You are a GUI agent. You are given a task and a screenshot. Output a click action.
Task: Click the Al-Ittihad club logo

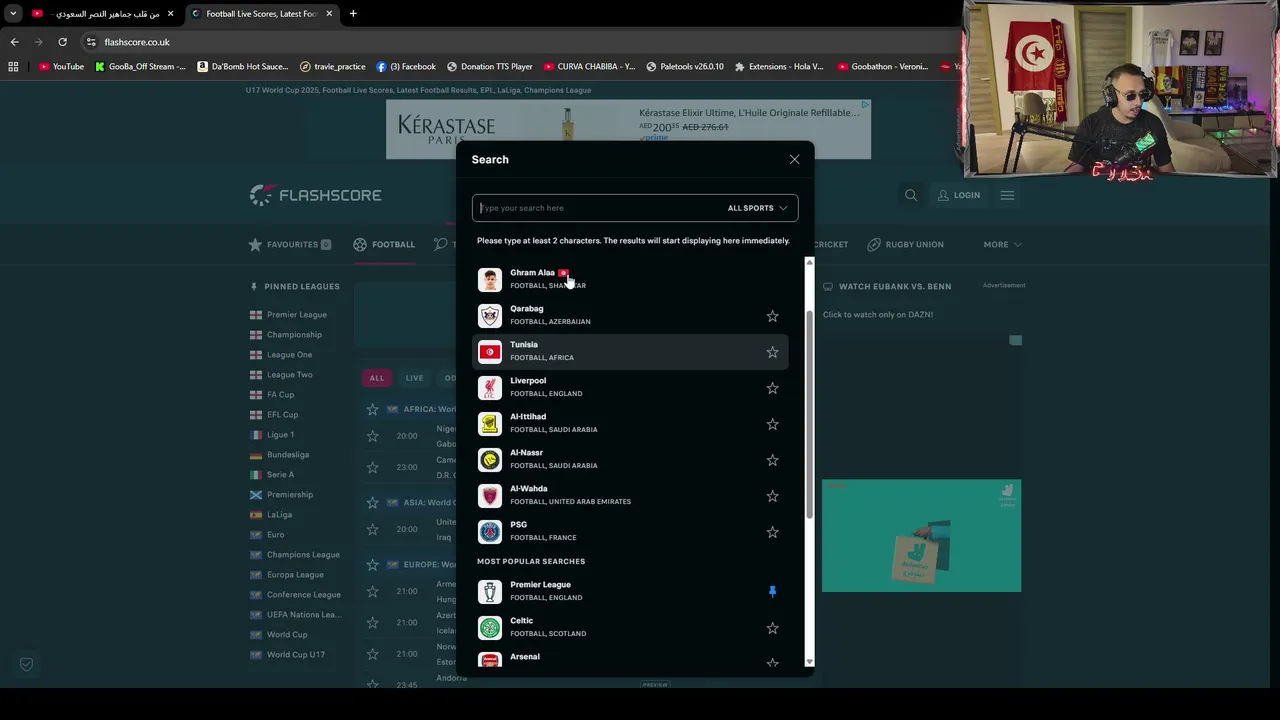click(489, 424)
